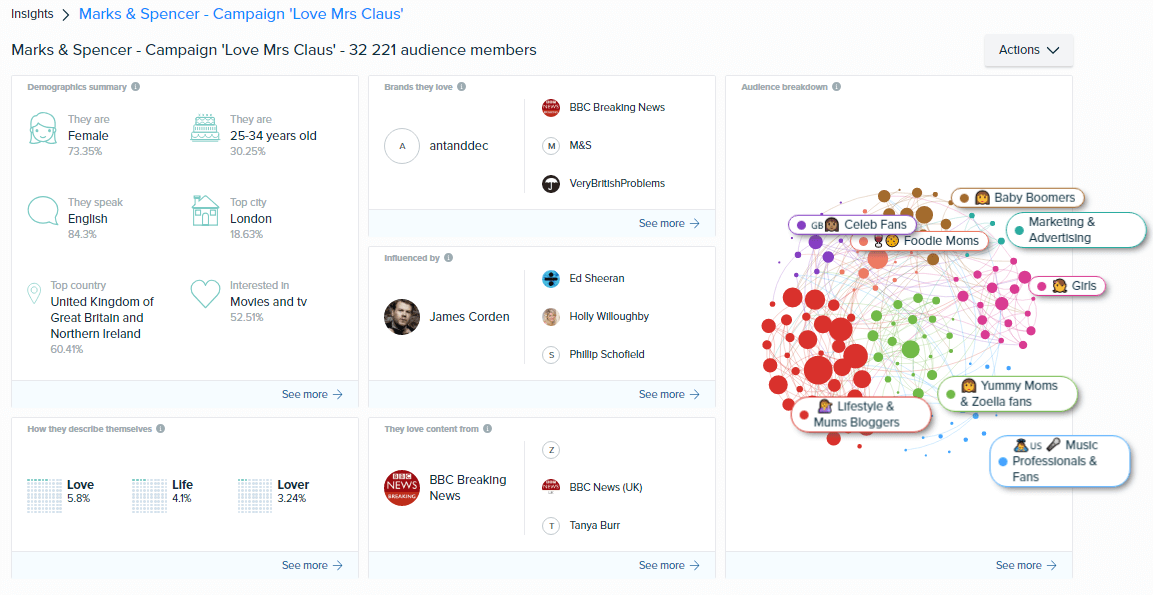Show info for Brands they love
1153x595 pixels.
462,87
